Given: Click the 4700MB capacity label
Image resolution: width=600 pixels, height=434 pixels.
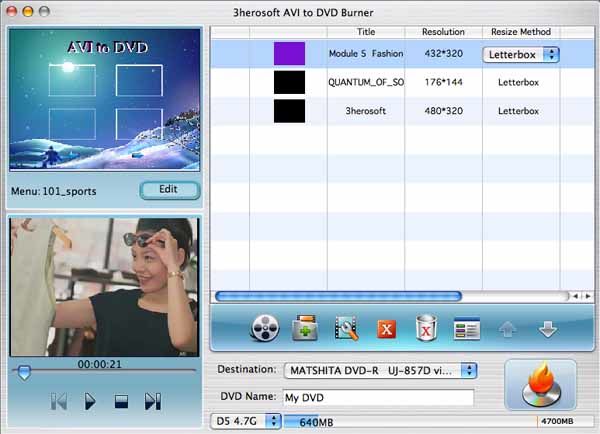Looking at the screenshot, I should (x=557, y=421).
